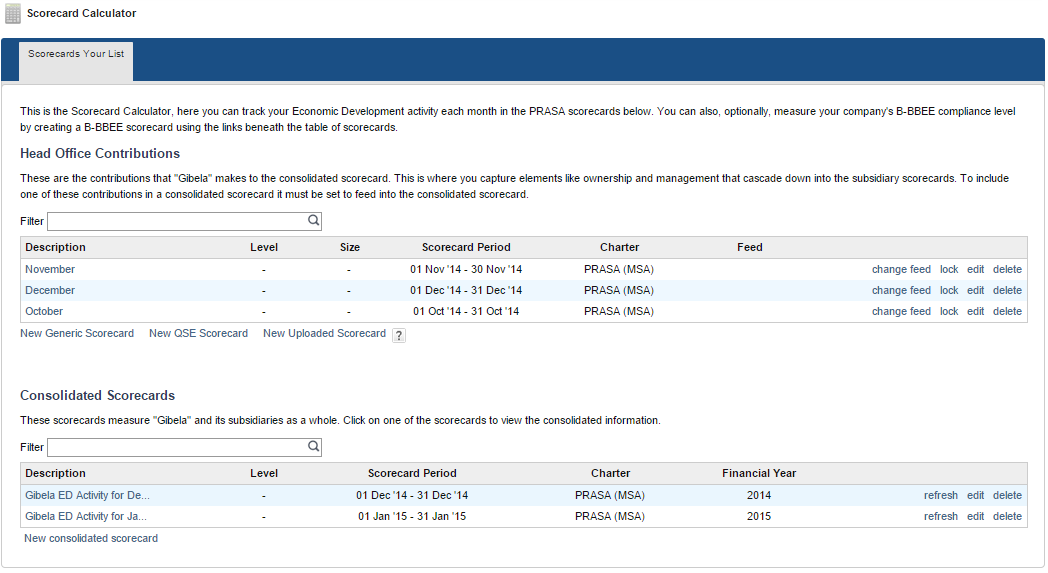Edit the December head office scorecard
Viewport: 1048px width, 573px height.
(x=976, y=290)
